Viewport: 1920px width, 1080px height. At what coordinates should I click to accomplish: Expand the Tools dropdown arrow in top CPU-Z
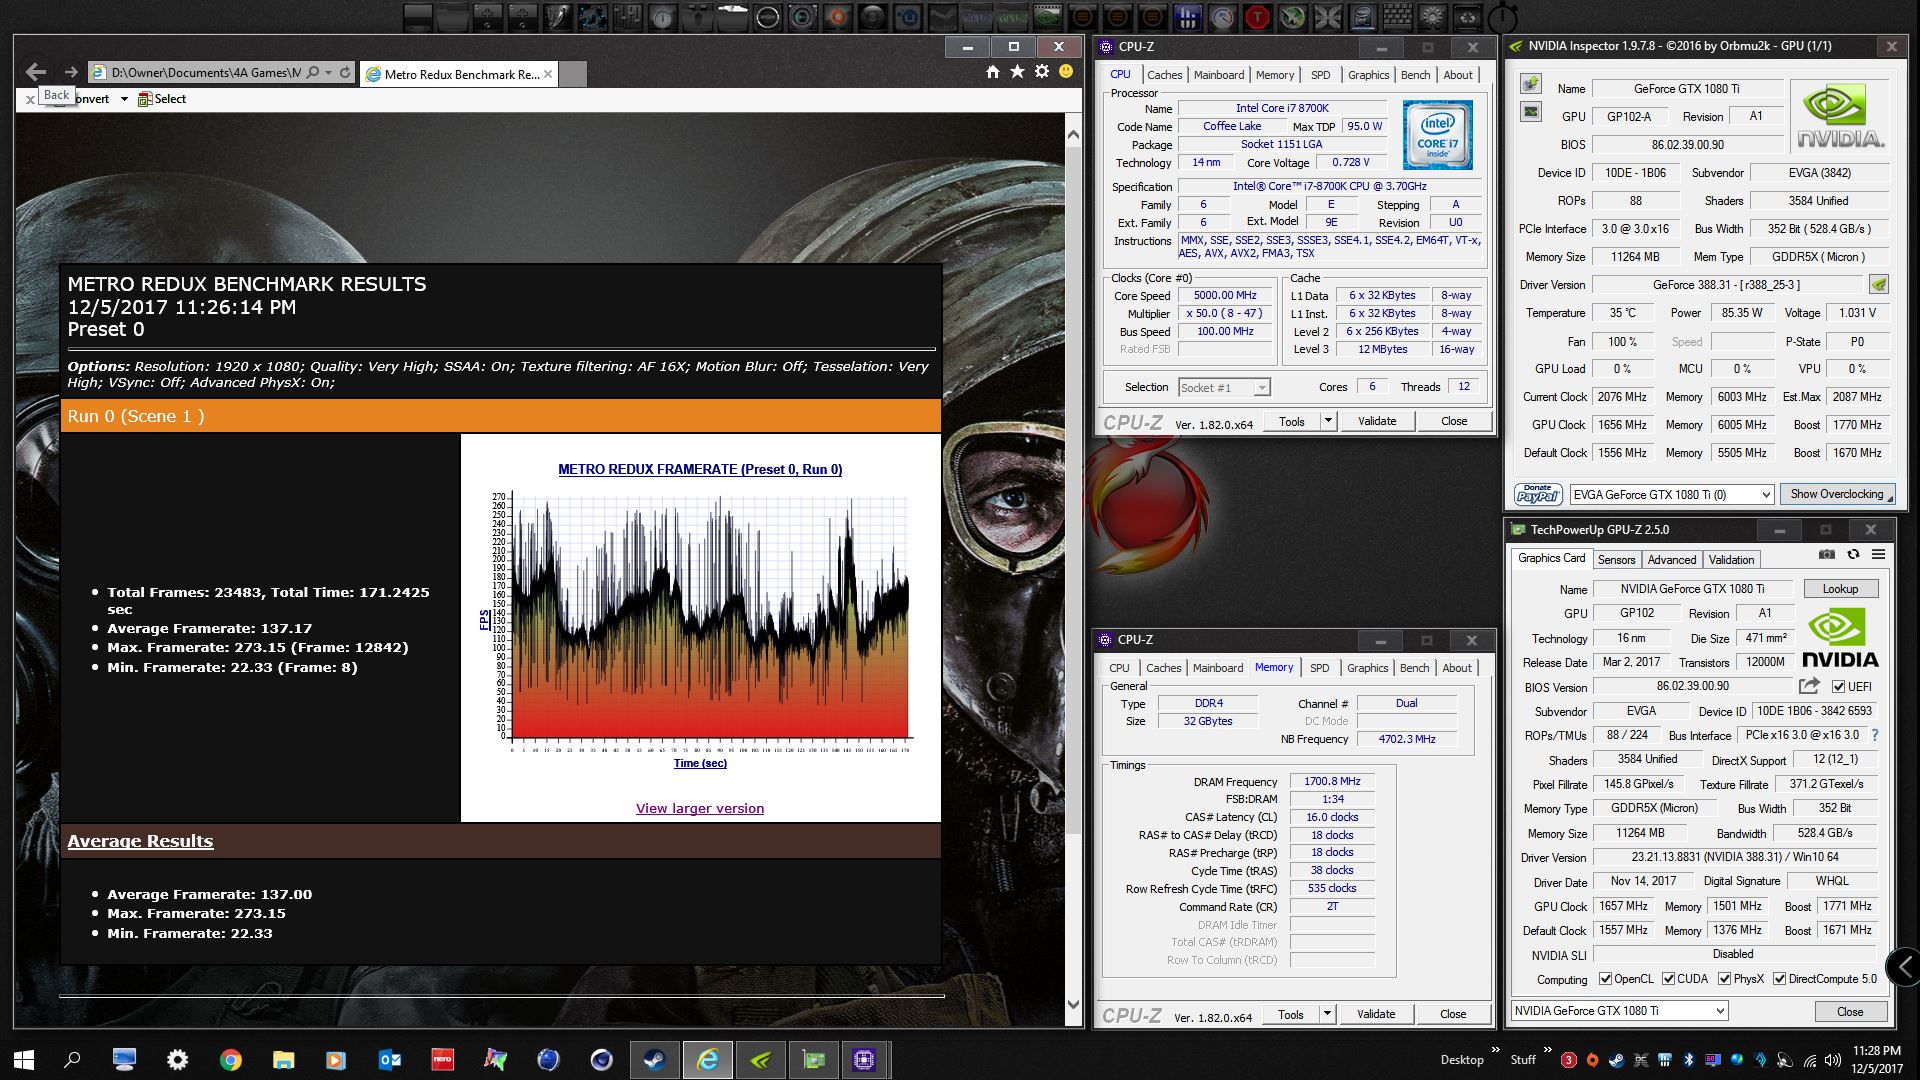click(1328, 421)
